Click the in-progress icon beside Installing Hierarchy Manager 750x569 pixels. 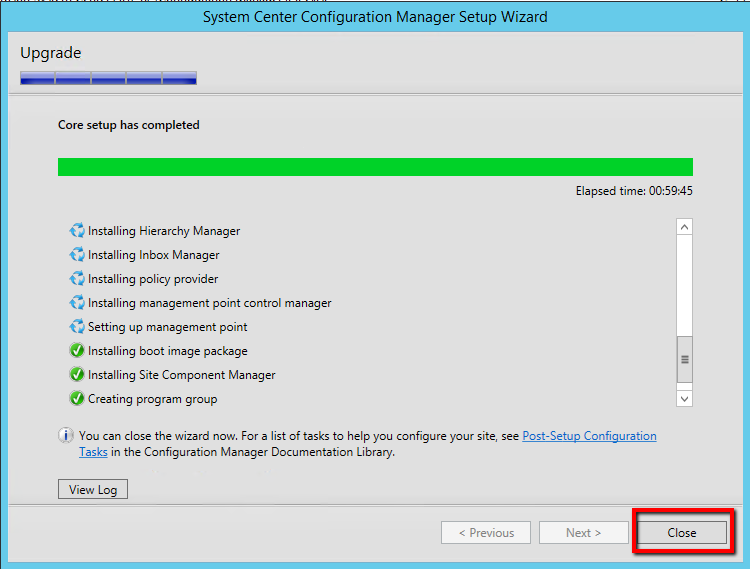[77, 231]
